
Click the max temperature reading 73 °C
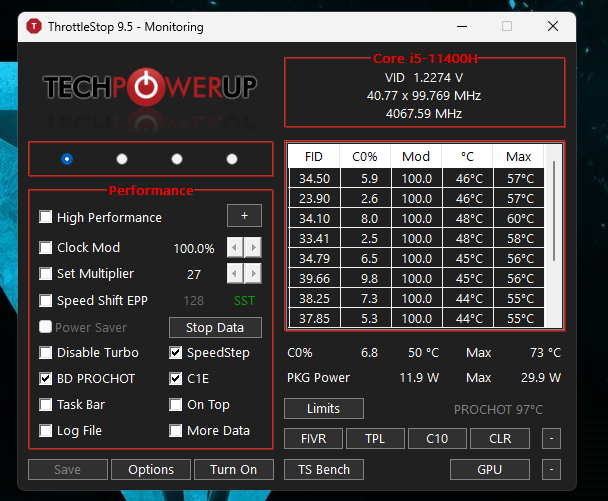point(546,352)
